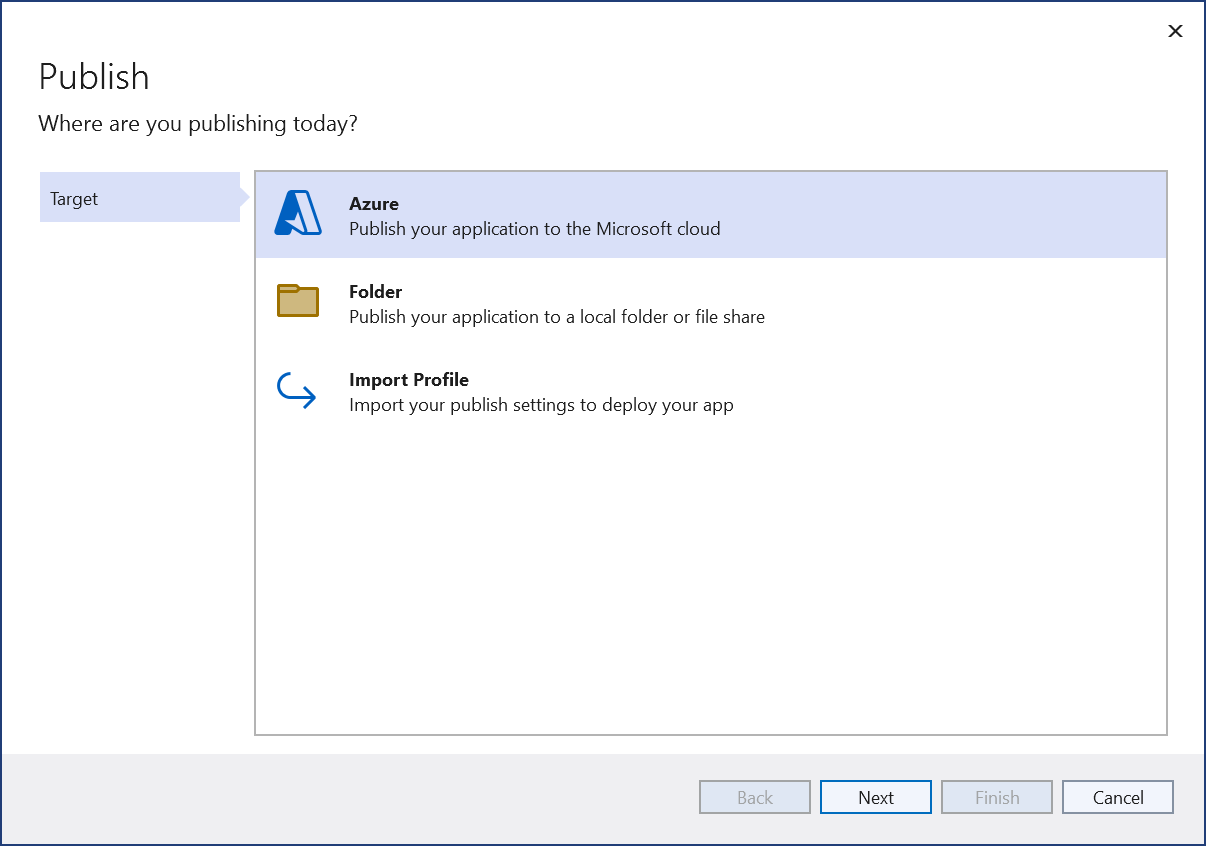Click 'Import your publish settings' description

(540, 405)
